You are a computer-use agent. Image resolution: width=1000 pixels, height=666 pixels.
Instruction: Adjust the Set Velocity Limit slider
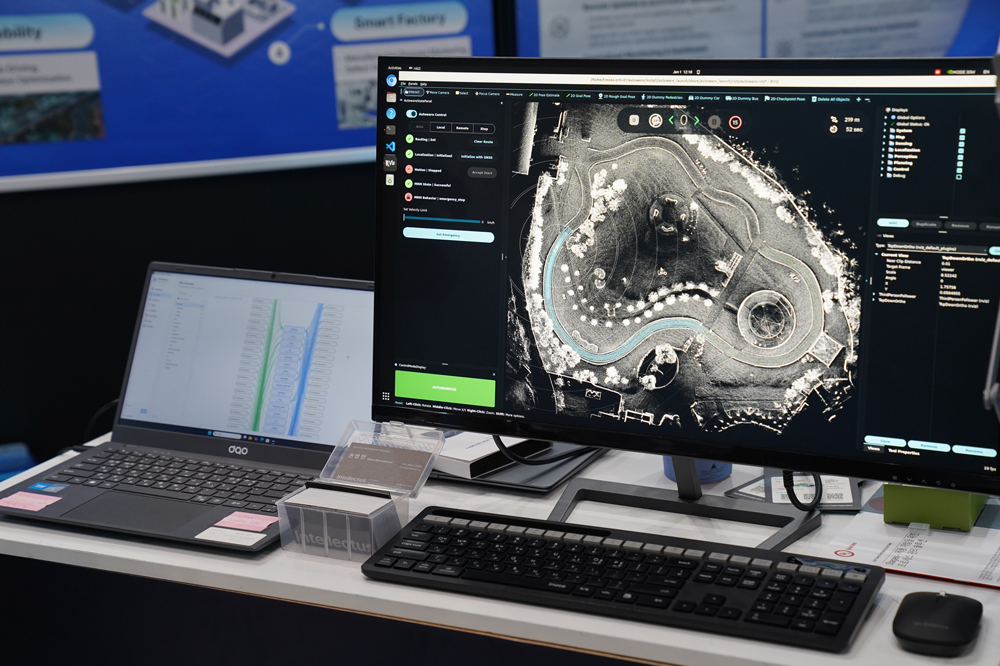tap(442, 221)
